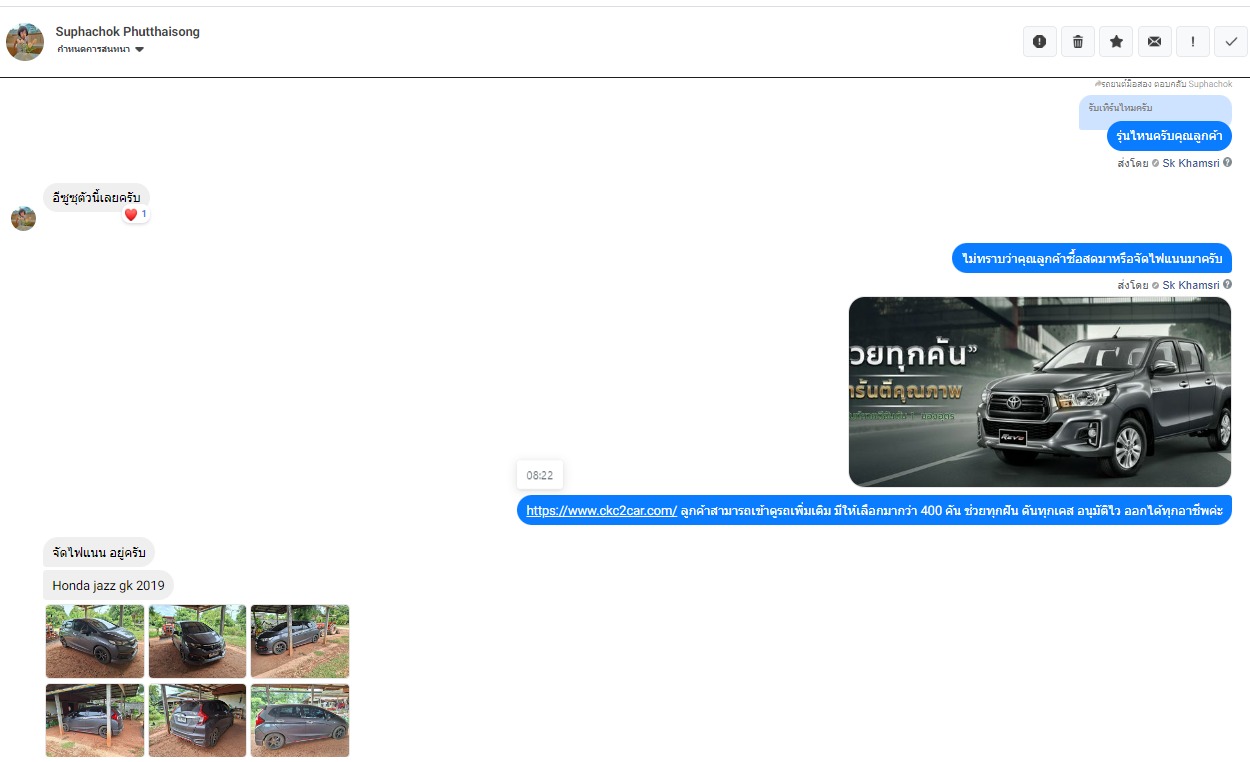Star this conversation as follow-up
The width and height of the screenshot is (1250, 762).
click(x=1116, y=42)
